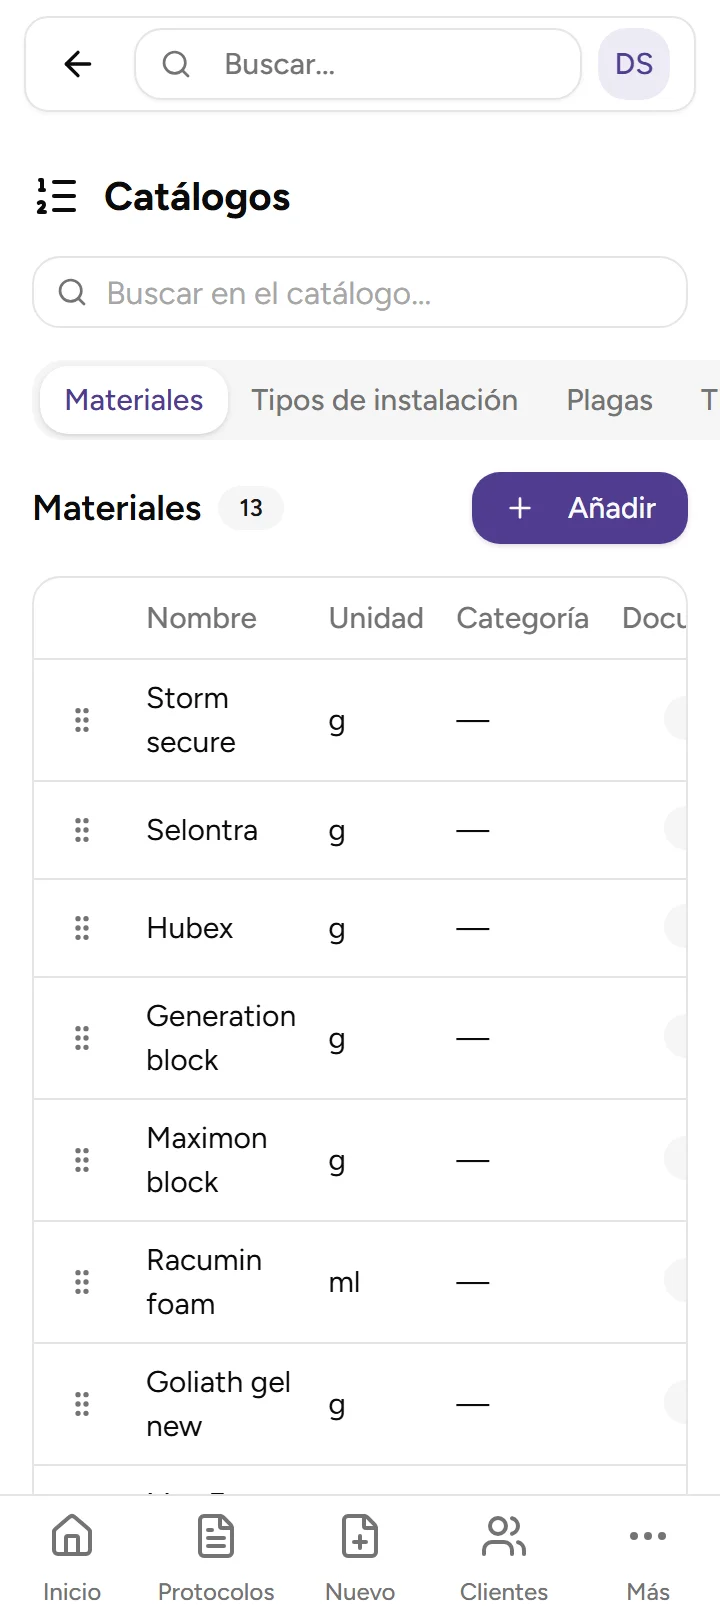The width and height of the screenshot is (720, 1624).
Task: Click the drag handle next to Goliath gel new
Action: (x=82, y=1403)
